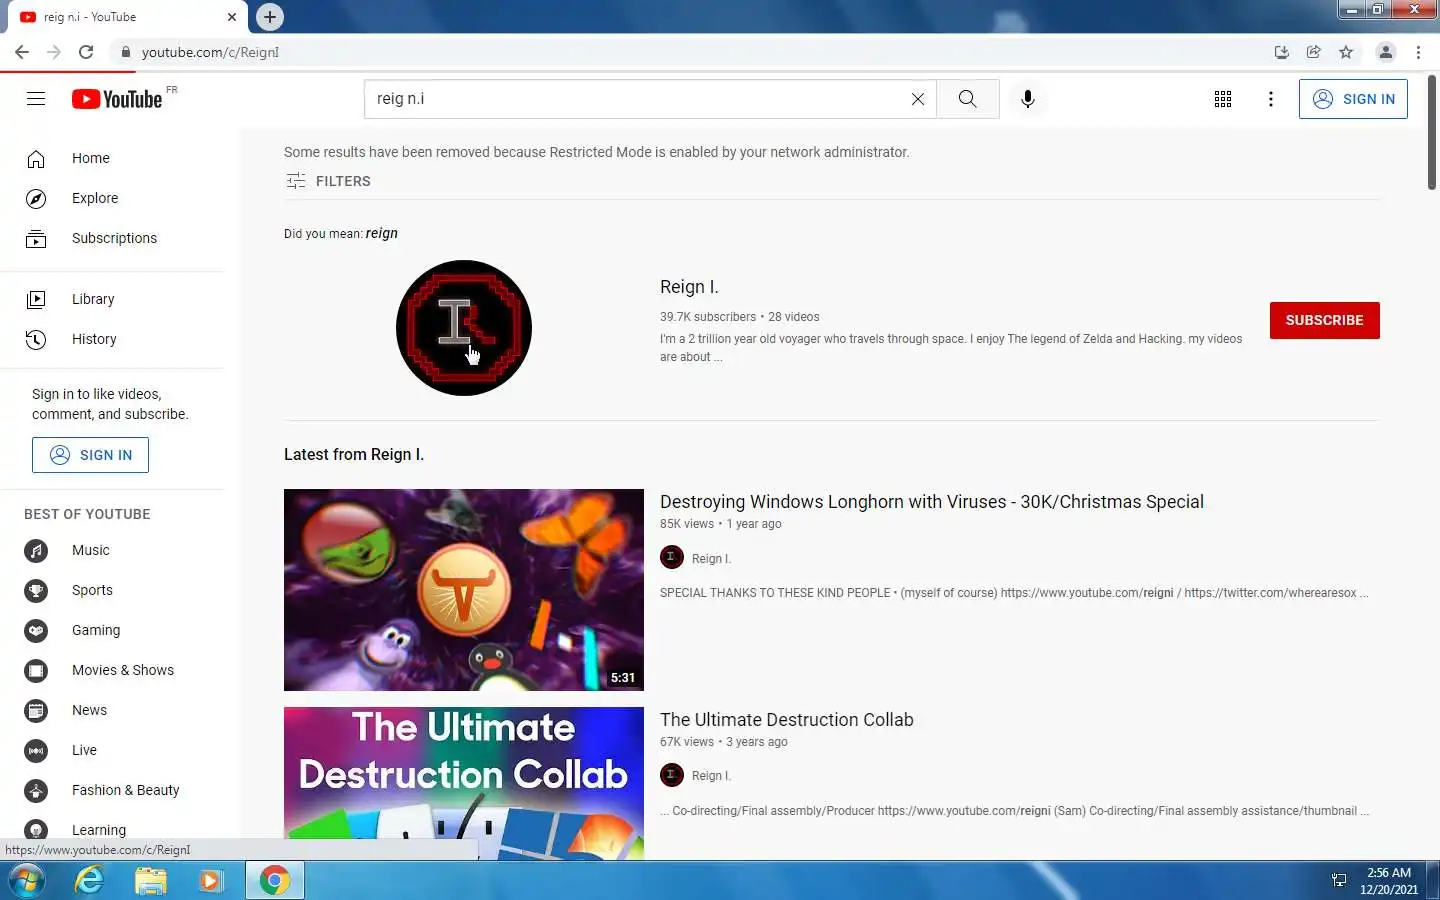
Task: Select the 'reig n.i - YouTube' tab
Action: coord(127,17)
